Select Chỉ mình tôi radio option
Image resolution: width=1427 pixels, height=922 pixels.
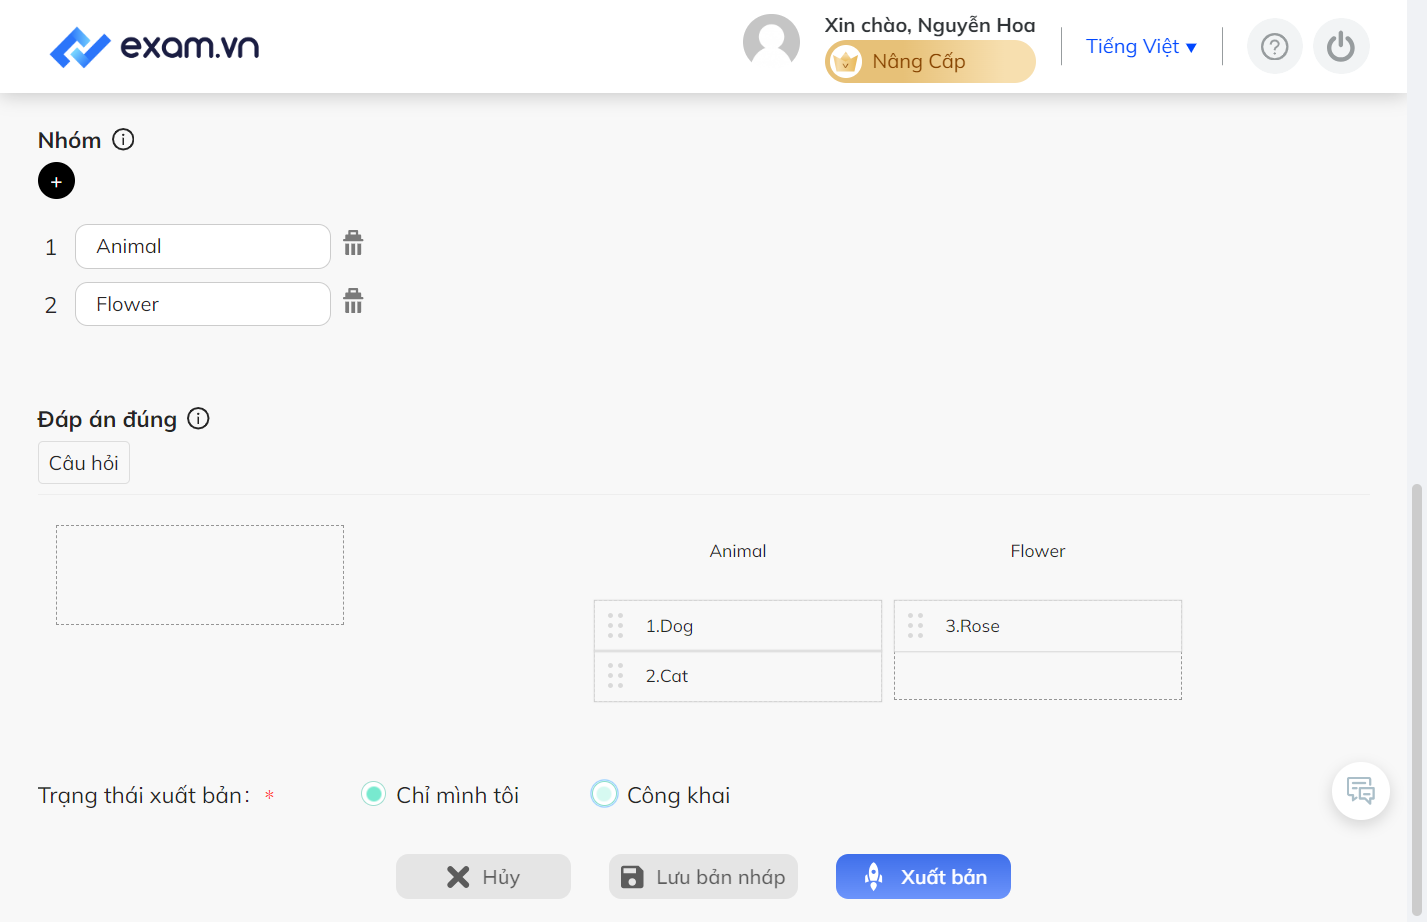pyautogui.click(x=373, y=794)
